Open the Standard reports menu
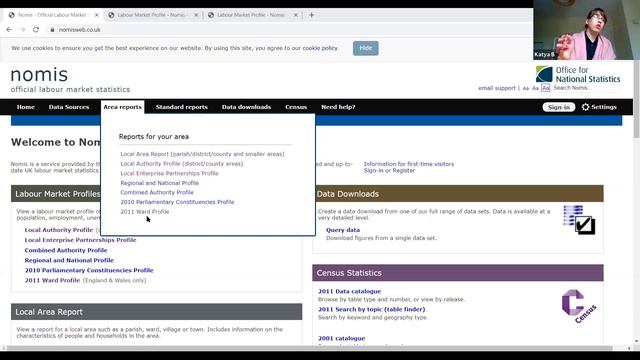 (182, 107)
